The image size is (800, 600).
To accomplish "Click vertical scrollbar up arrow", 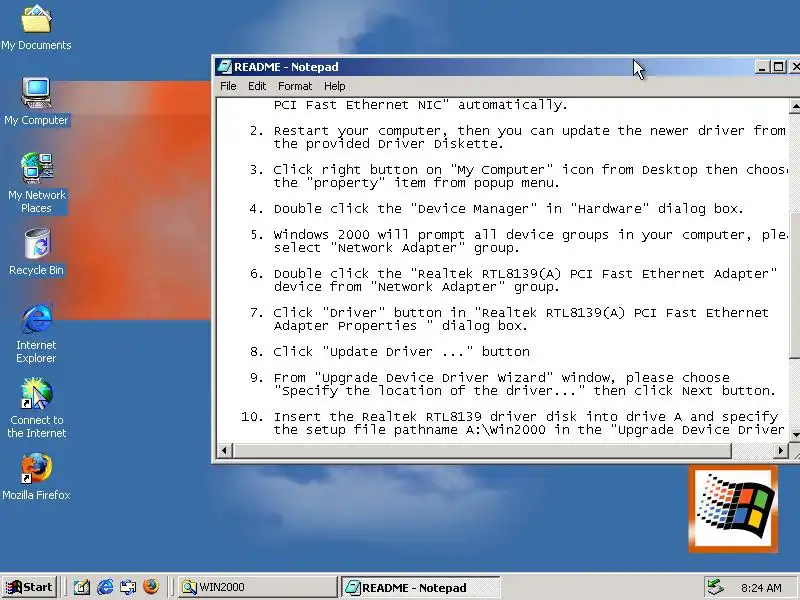I will point(795,106).
